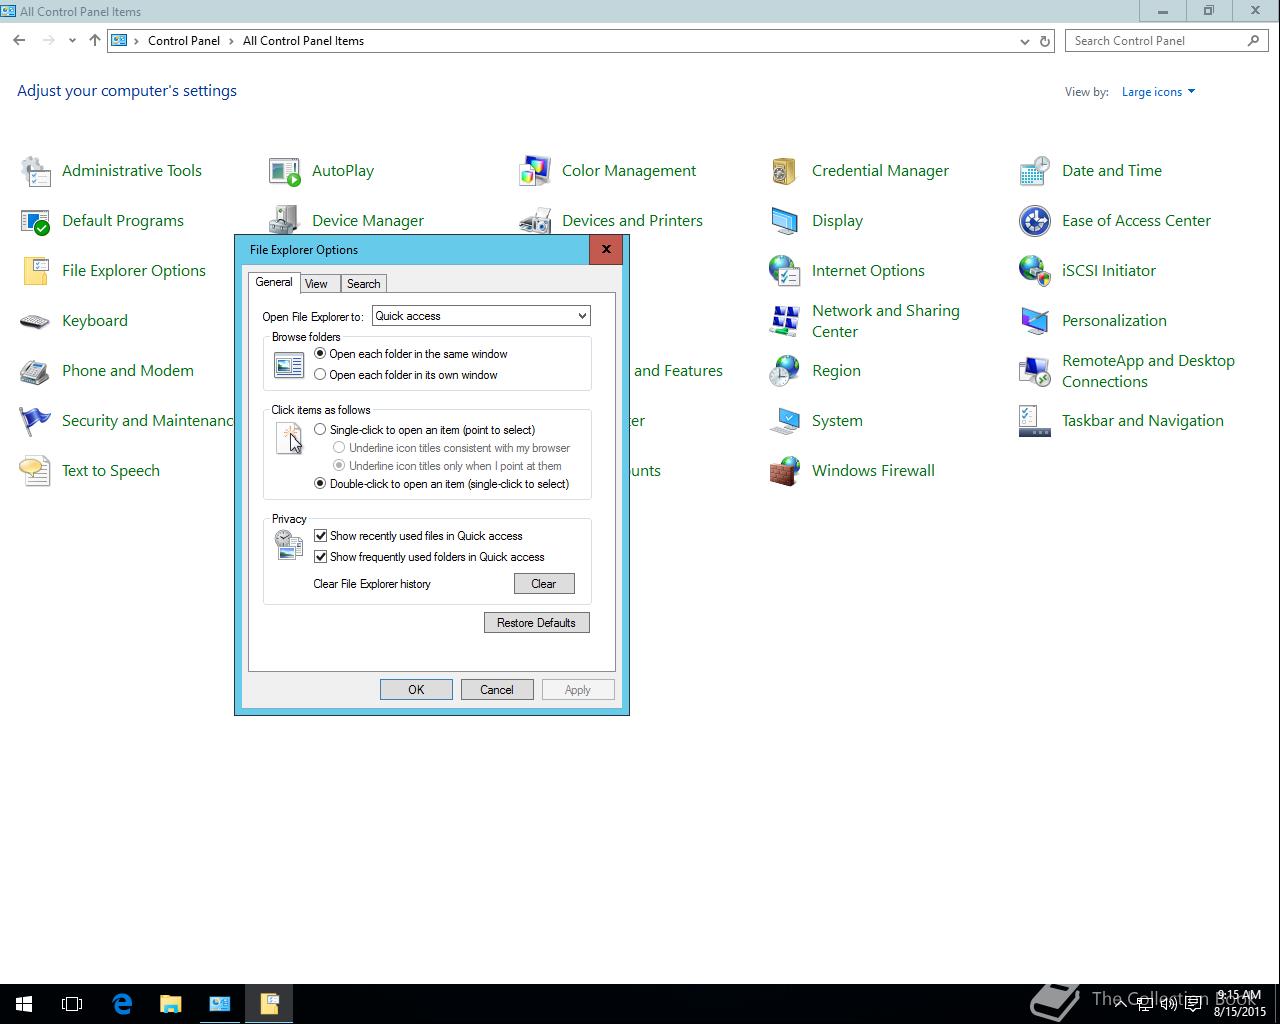
Task: Expand the chevron after Control Panel breadcrumb
Action: pyautogui.click(x=231, y=41)
